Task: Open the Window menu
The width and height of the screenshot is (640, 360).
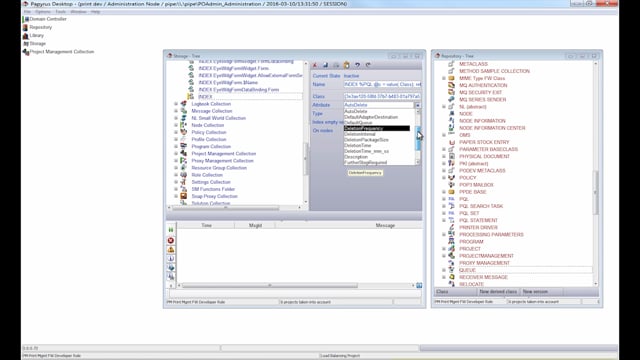Action: [x=78, y=12]
